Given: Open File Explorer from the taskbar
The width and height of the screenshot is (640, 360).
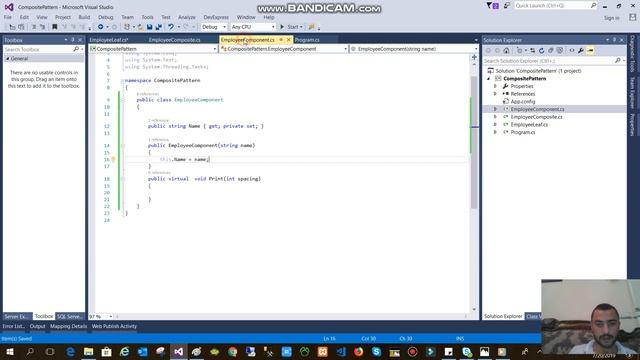Looking at the screenshot, I should point(88,352).
